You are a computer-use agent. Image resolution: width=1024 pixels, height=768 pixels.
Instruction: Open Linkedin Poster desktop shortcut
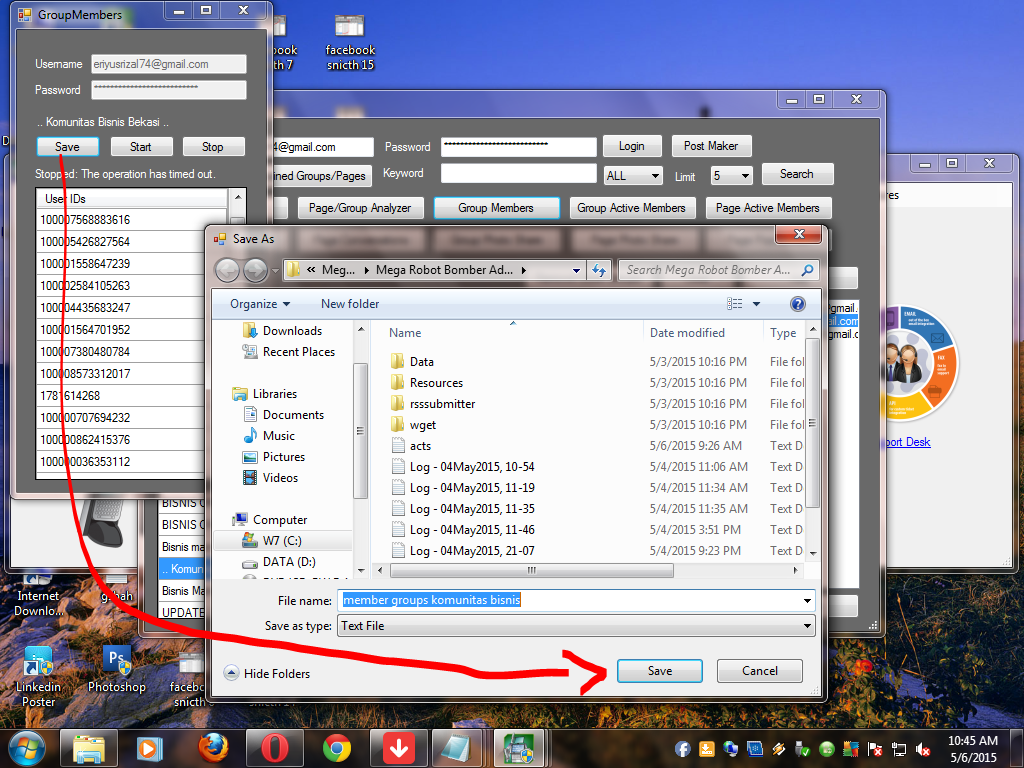(38, 677)
